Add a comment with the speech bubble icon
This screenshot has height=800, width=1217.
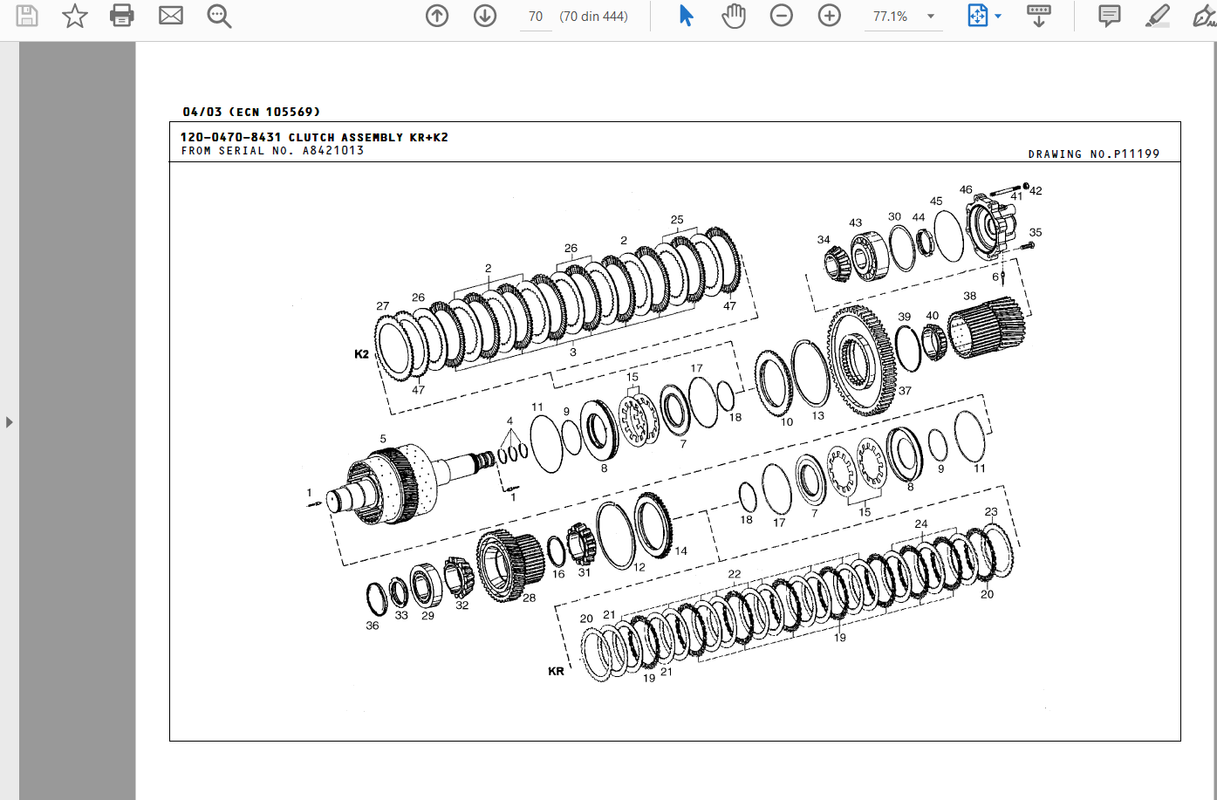pos(1109,16)
